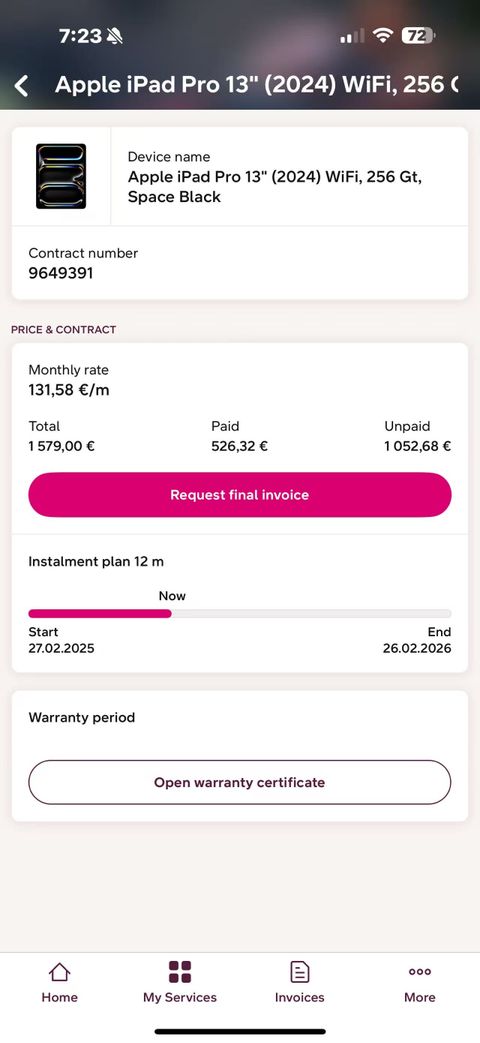Tap the Monthly rate 131,58 €/m
The height and width of the screenshot is (1043, 480).
[68, 390]
